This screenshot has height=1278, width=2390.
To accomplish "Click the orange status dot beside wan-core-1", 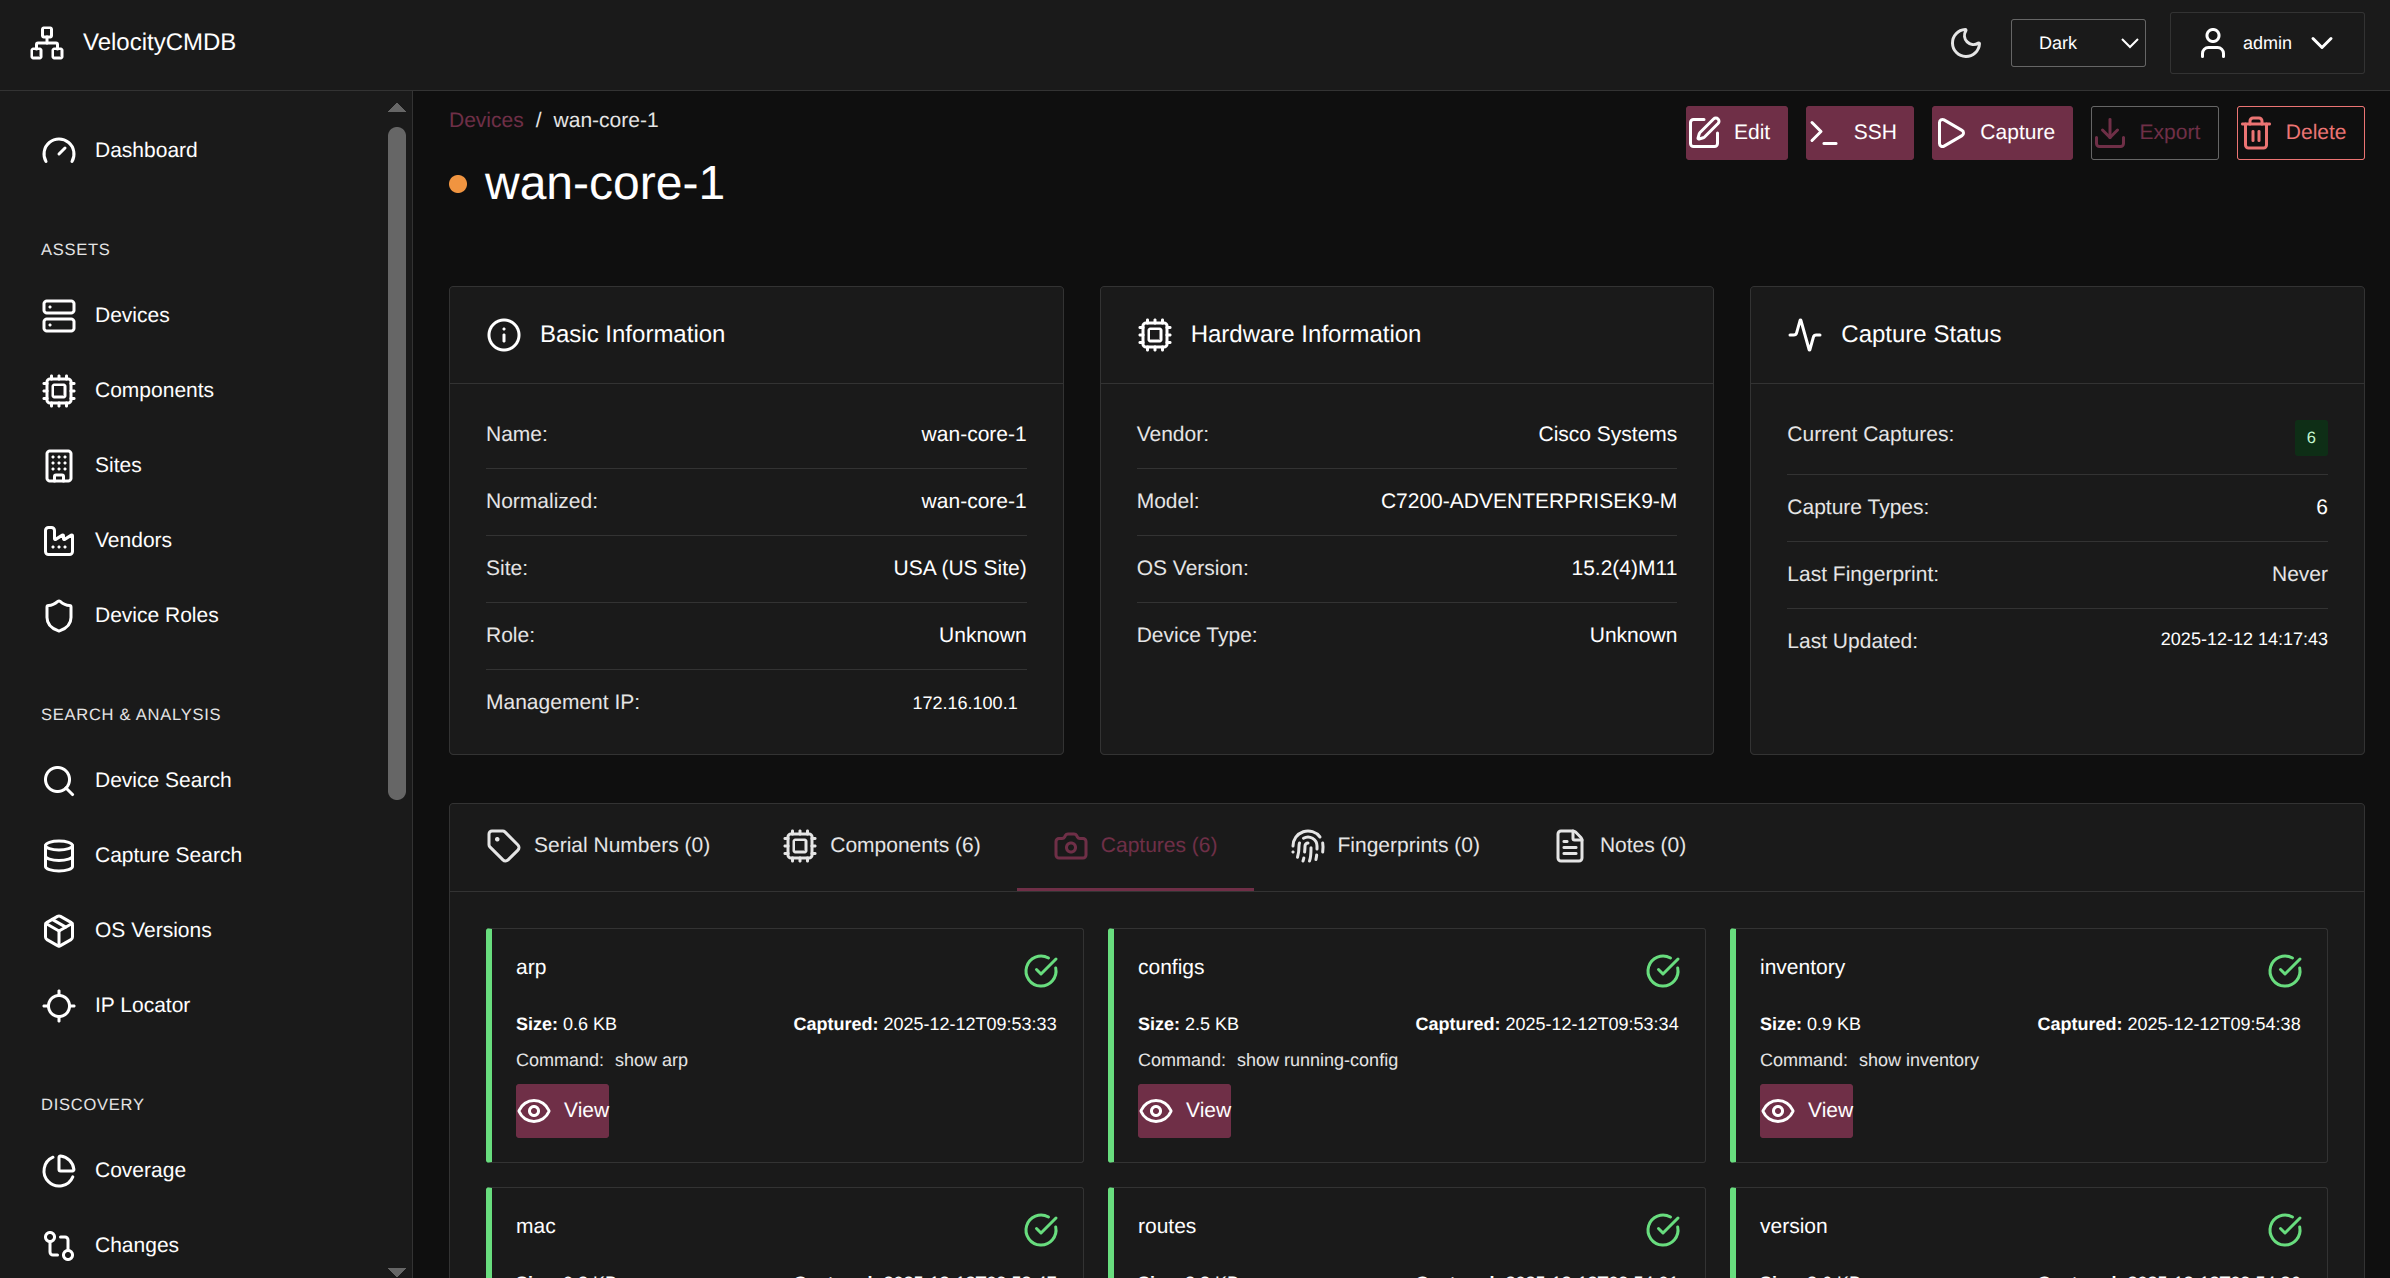I will (x=458, y=184).
